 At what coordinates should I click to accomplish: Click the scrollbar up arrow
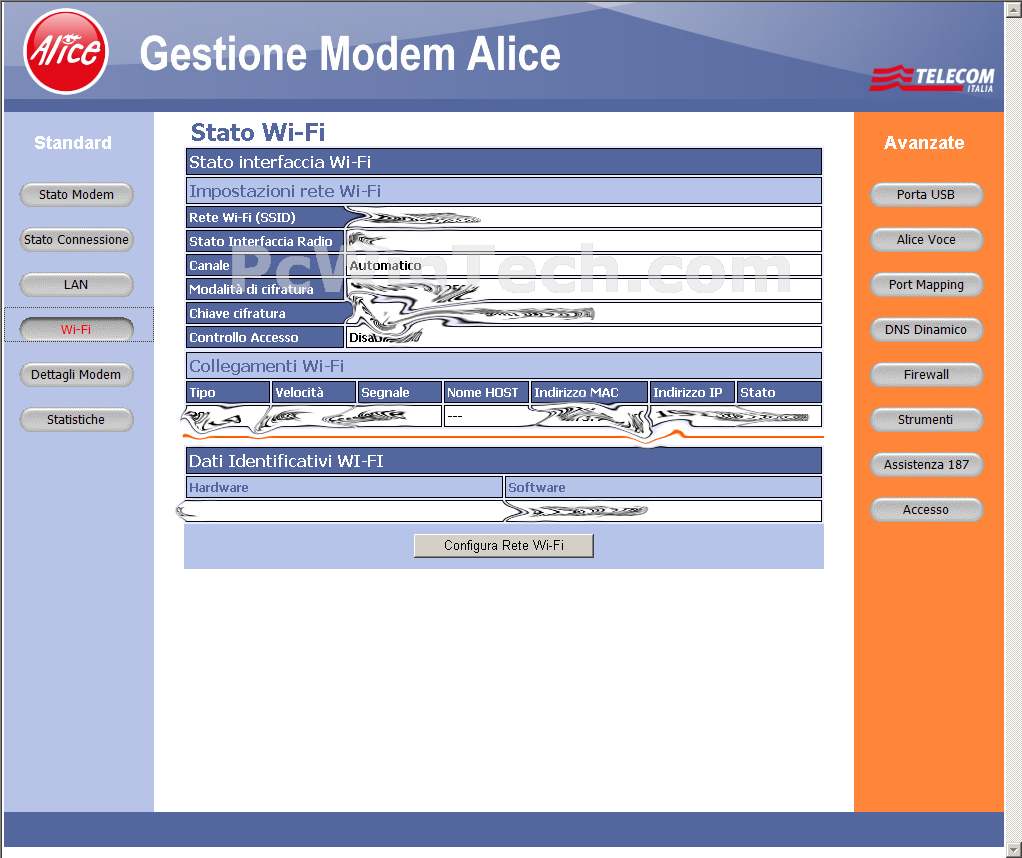coord(1014,8)
